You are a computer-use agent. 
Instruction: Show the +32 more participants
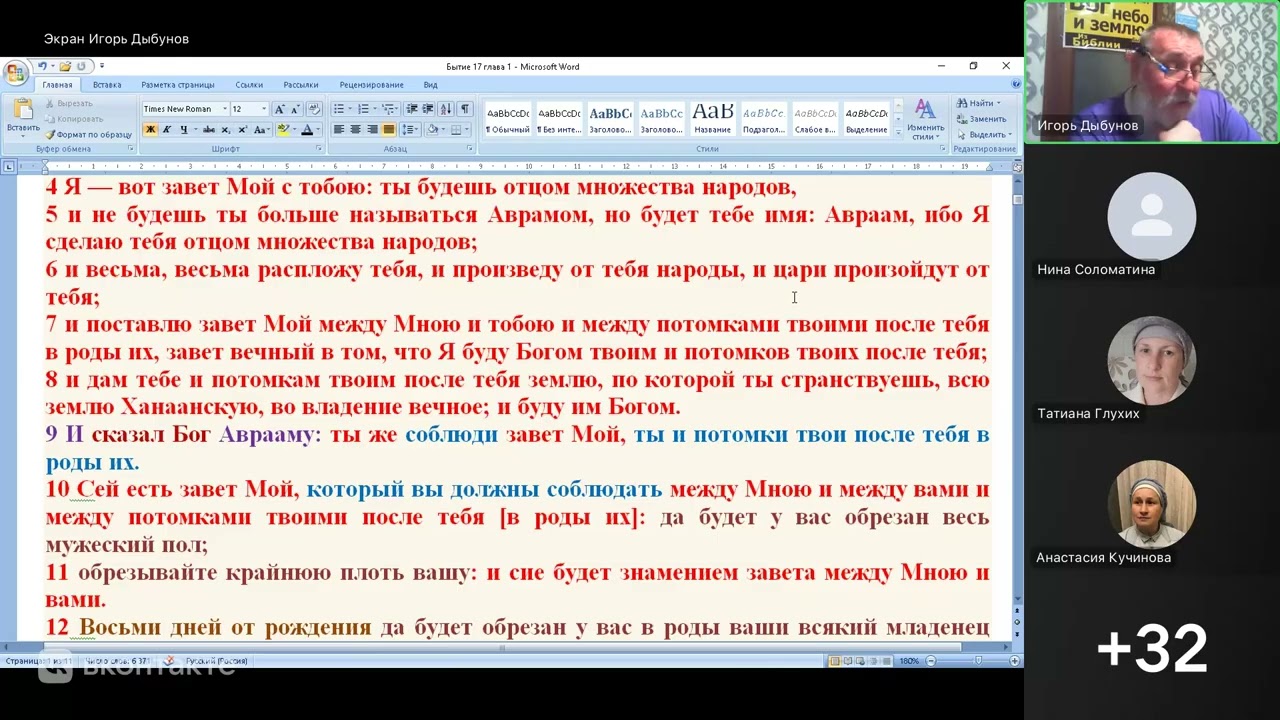pos(1152,648)
